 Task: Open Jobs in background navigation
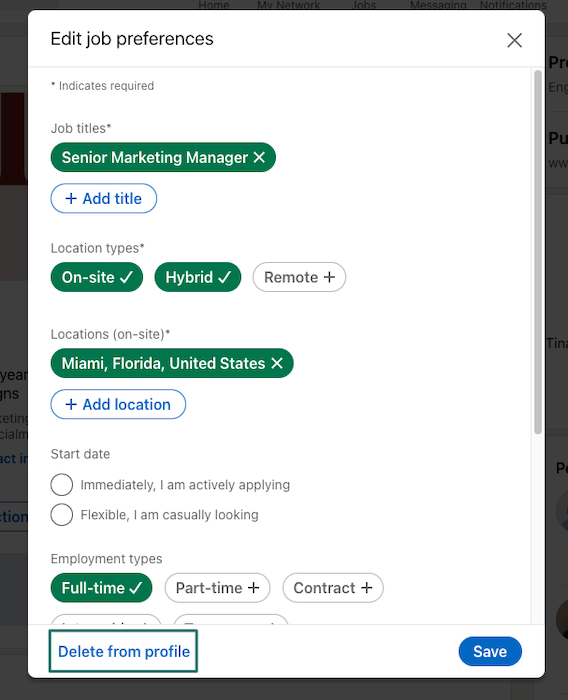pyautogui.click(x=364, y=5)
